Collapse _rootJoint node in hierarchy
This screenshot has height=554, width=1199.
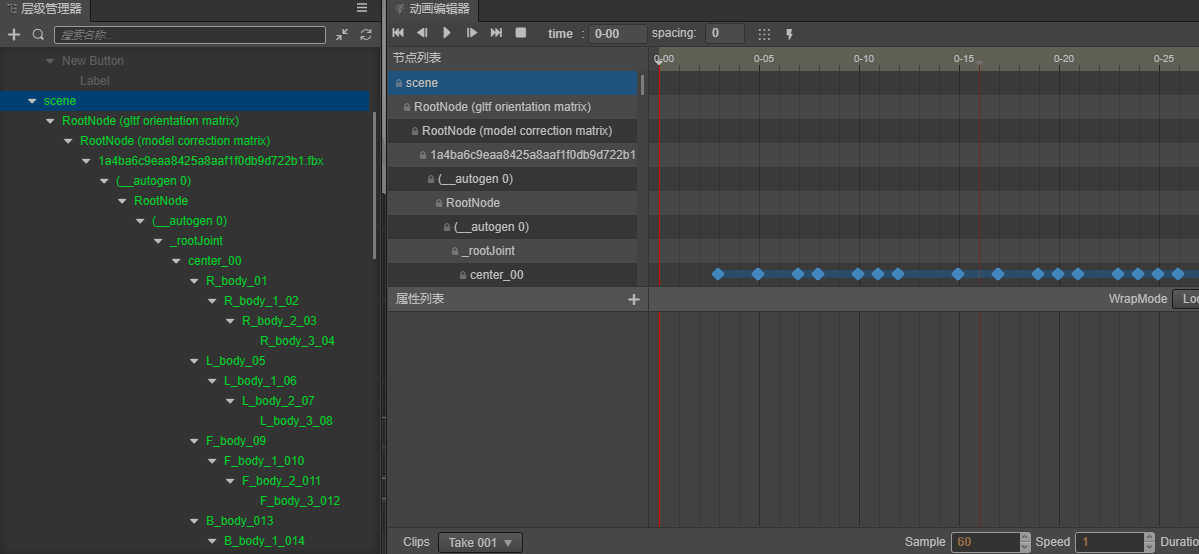(x=158, y=241)
